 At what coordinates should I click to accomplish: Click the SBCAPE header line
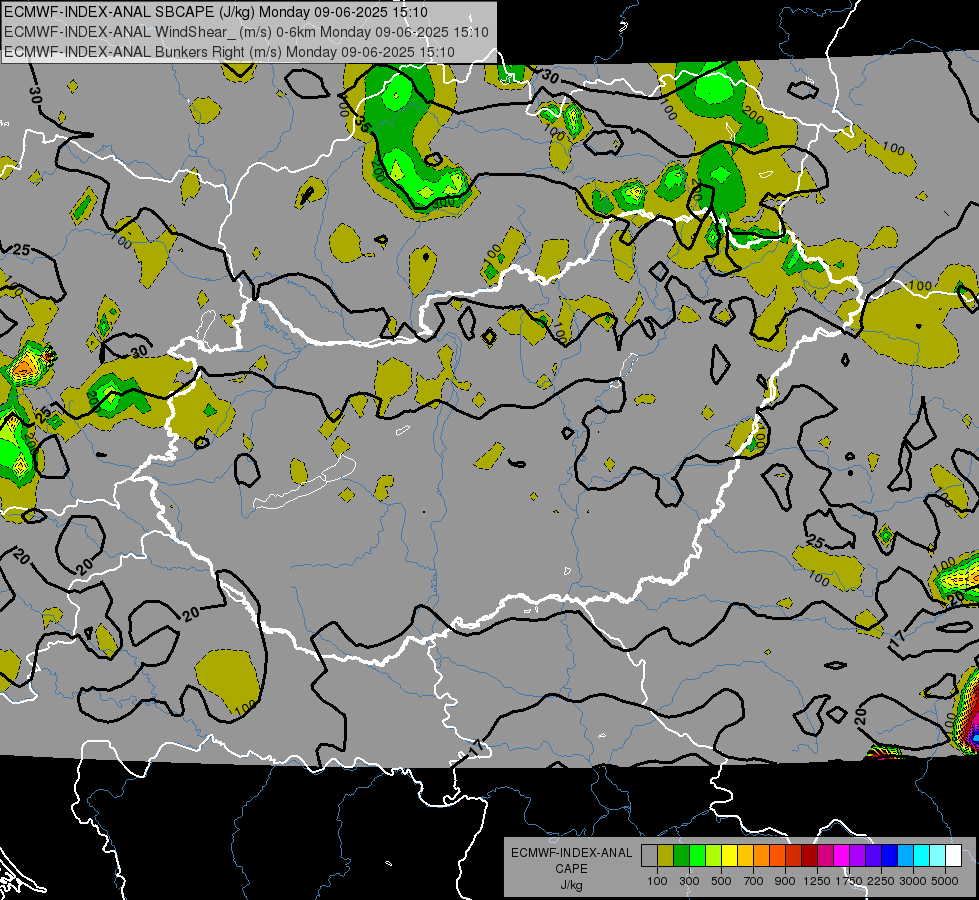[x=216, y=12]
